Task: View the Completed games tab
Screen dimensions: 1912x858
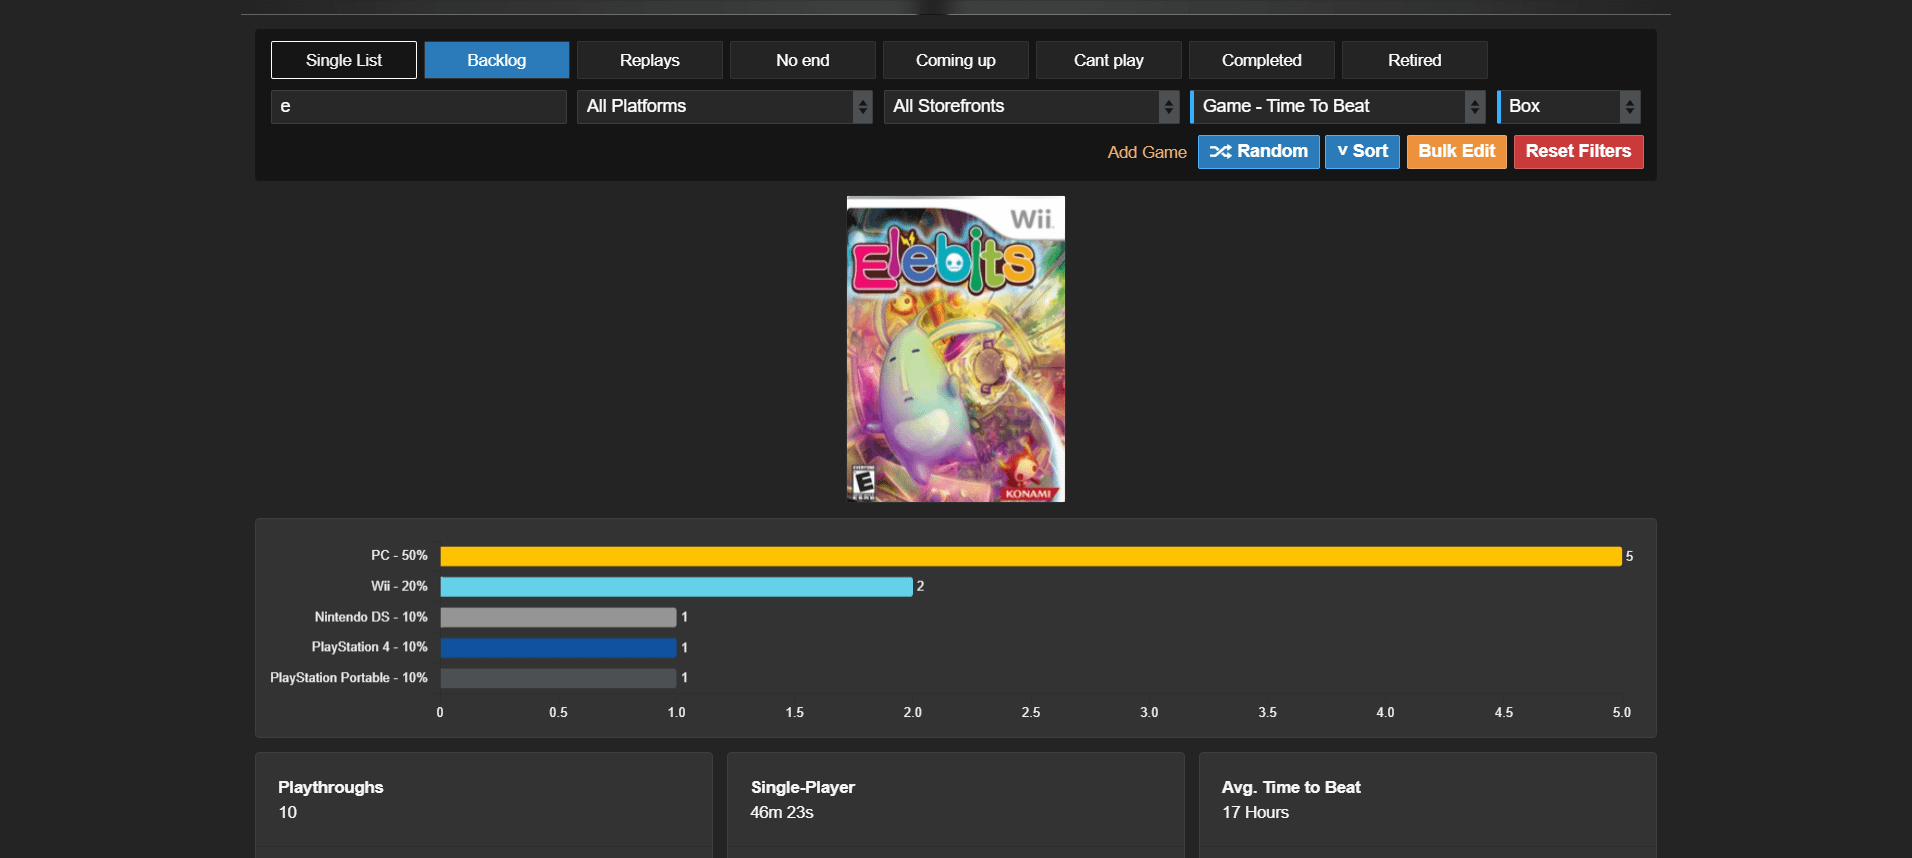Action: tap(1261, 60)
